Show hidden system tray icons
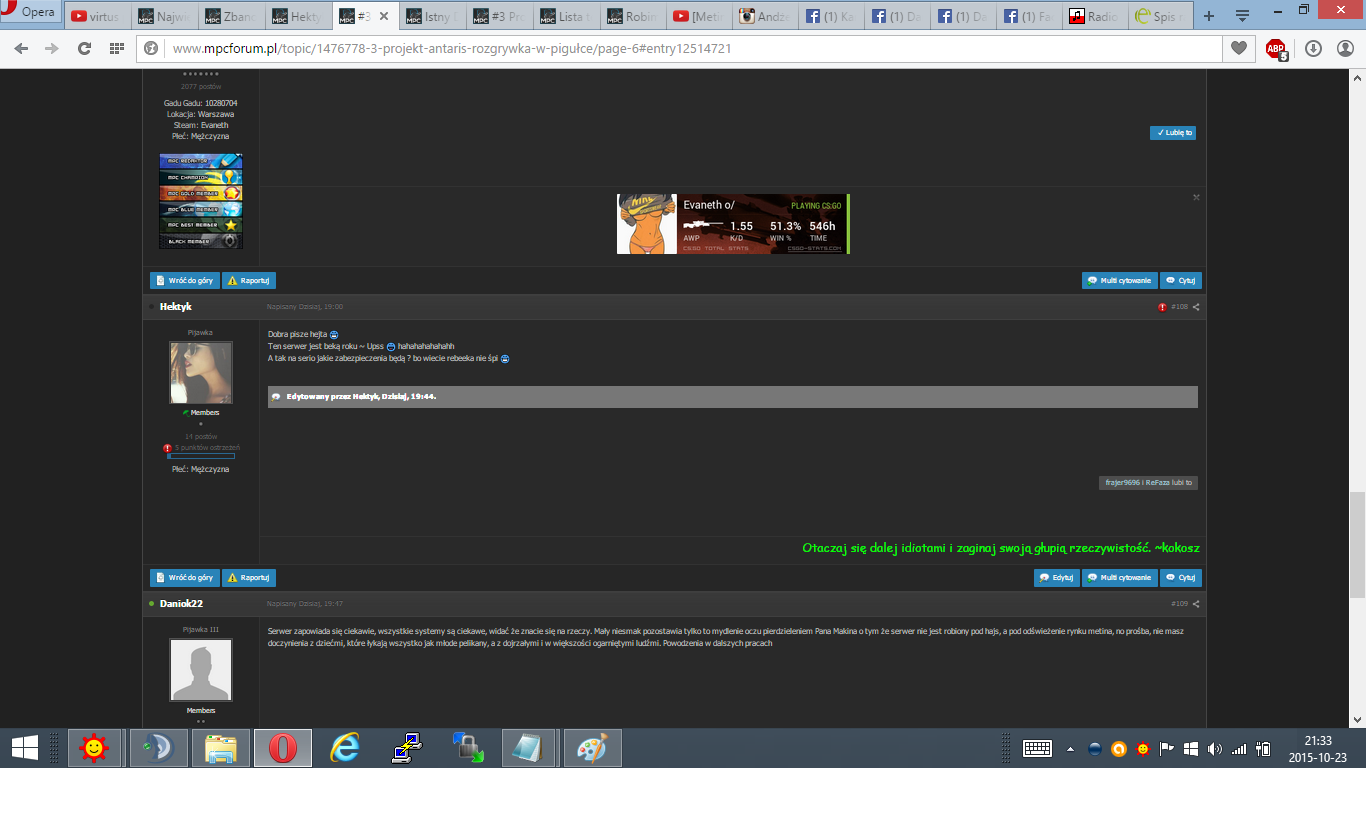 pos(1071,749)
